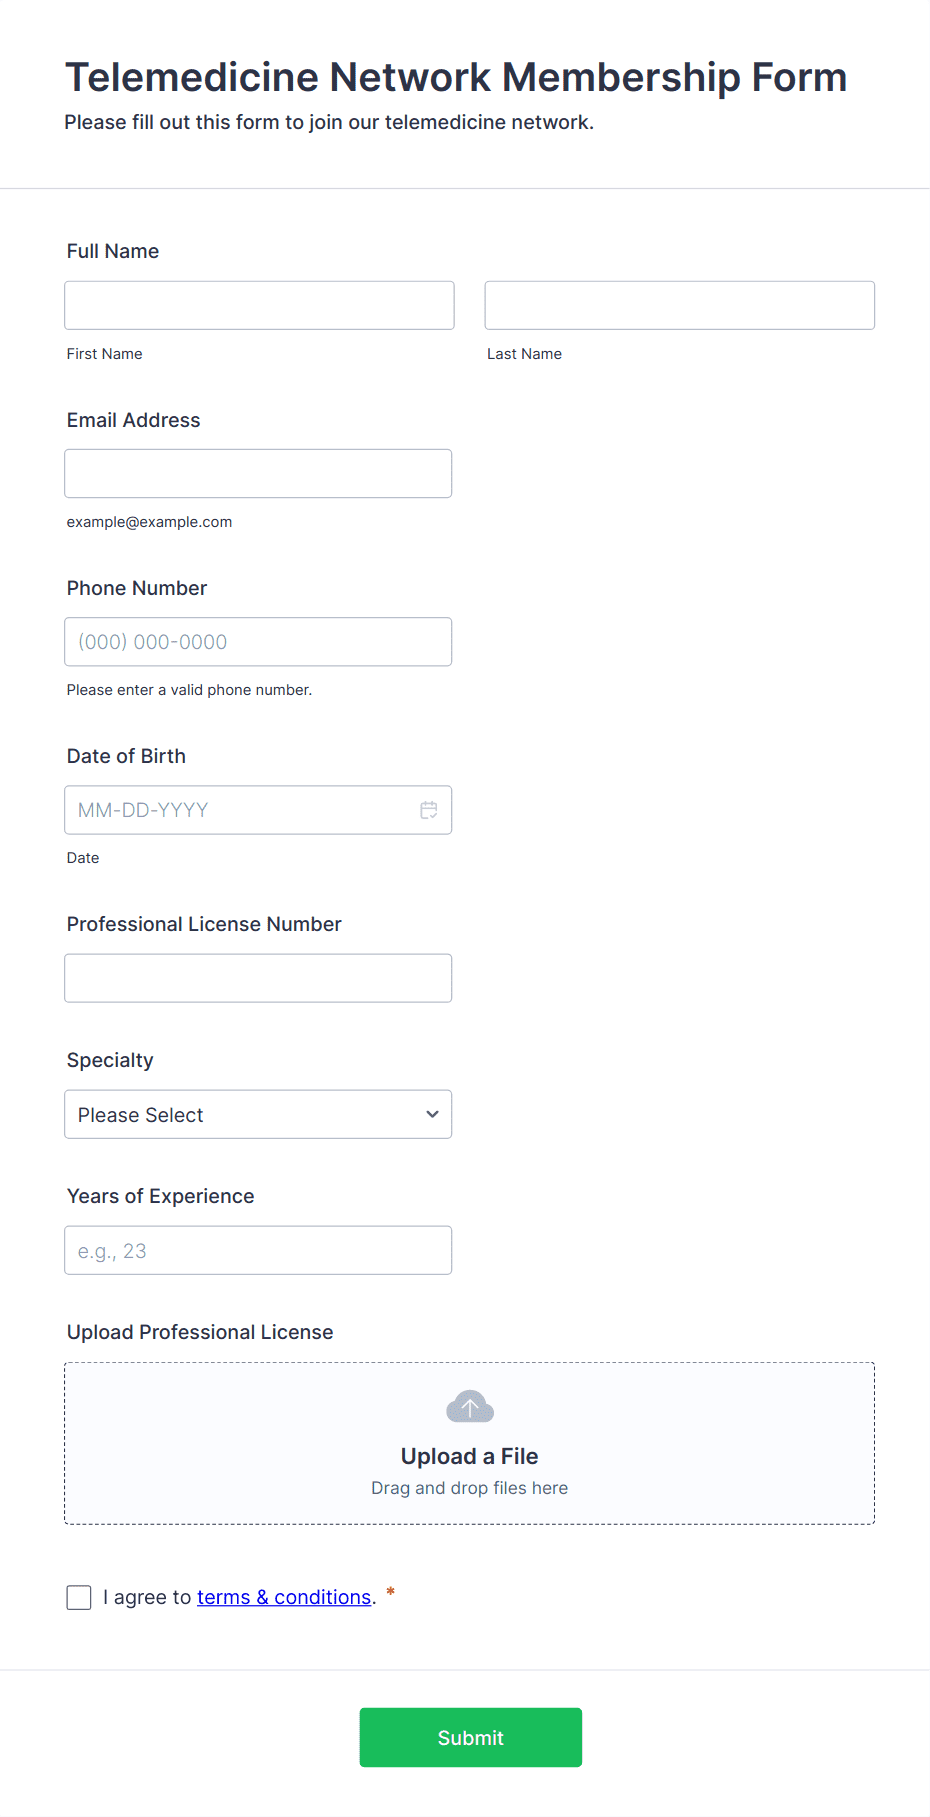The height and width of the screenshot is (1817, 930).
Task: Click the calendar icon in Date of Birth field
Action: coord(429,810)
